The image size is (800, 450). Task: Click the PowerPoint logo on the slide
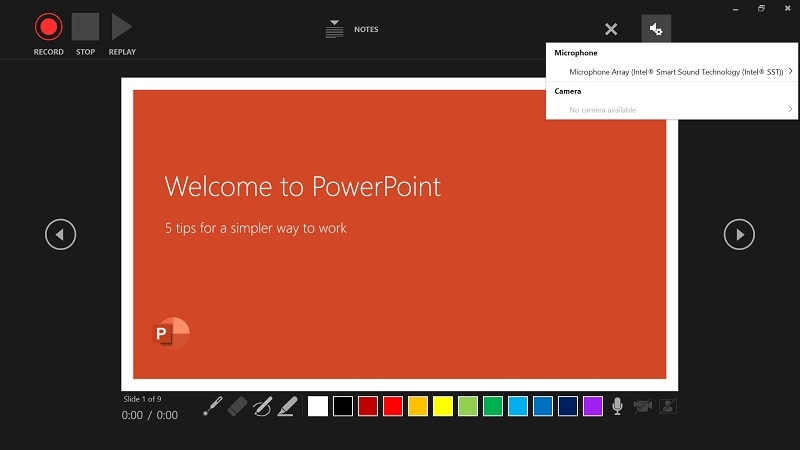pyautogui.click(x=171, y=333)
